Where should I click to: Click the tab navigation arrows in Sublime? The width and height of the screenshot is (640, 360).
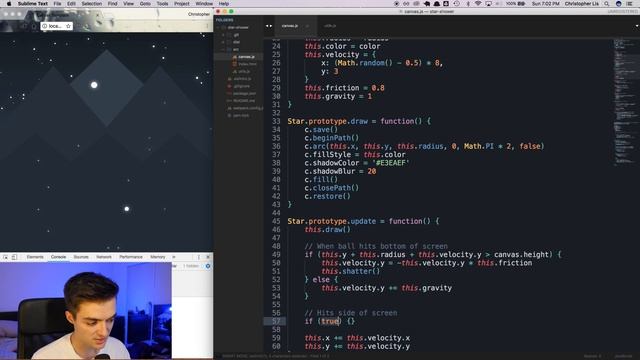tap(269, 26)
